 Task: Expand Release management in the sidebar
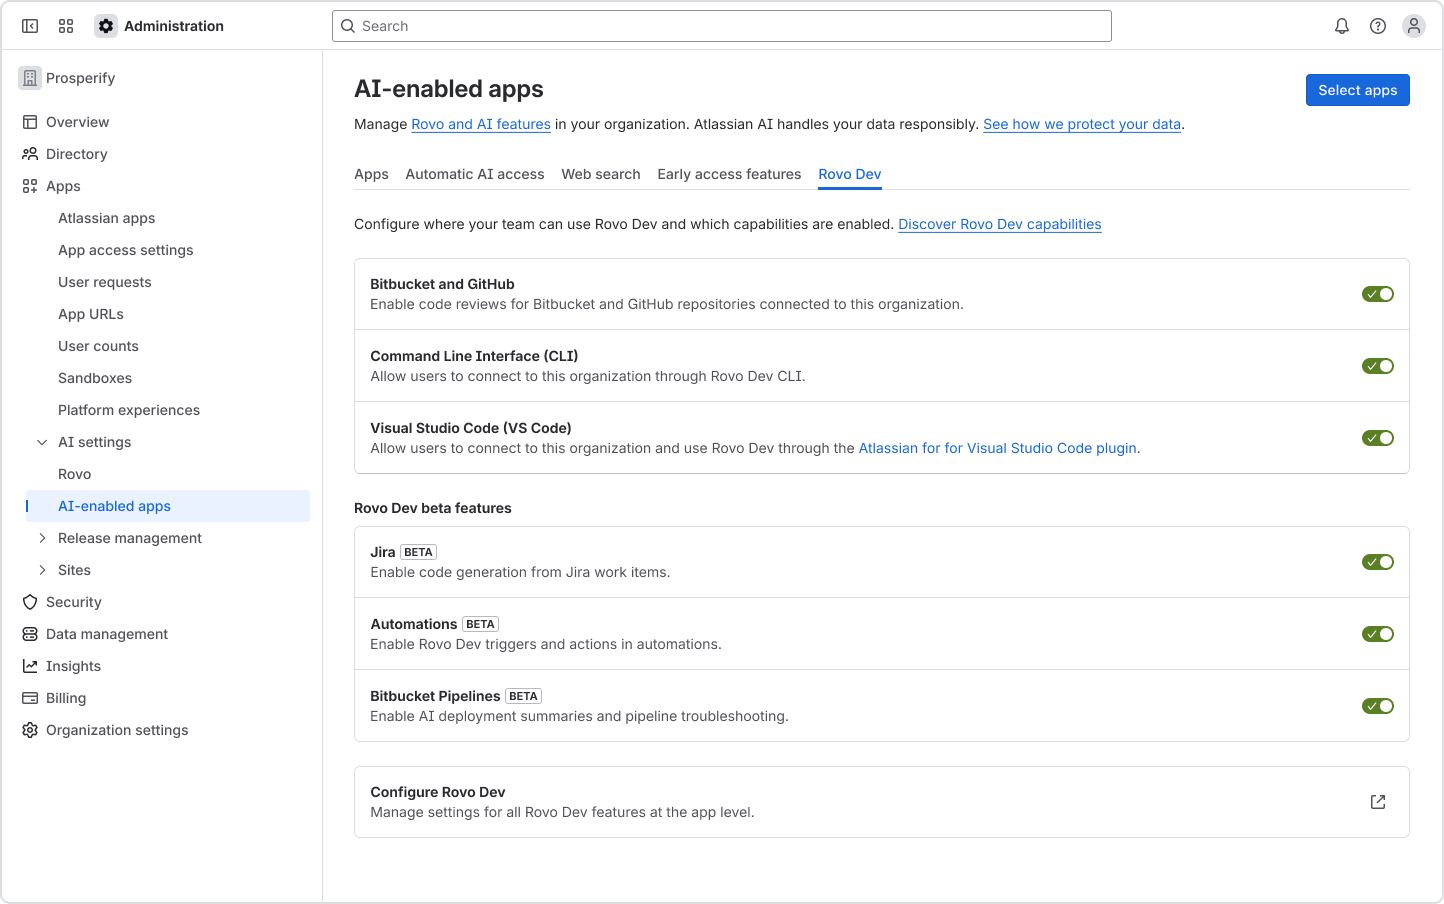pyautogui.click(x=42, y=538)
